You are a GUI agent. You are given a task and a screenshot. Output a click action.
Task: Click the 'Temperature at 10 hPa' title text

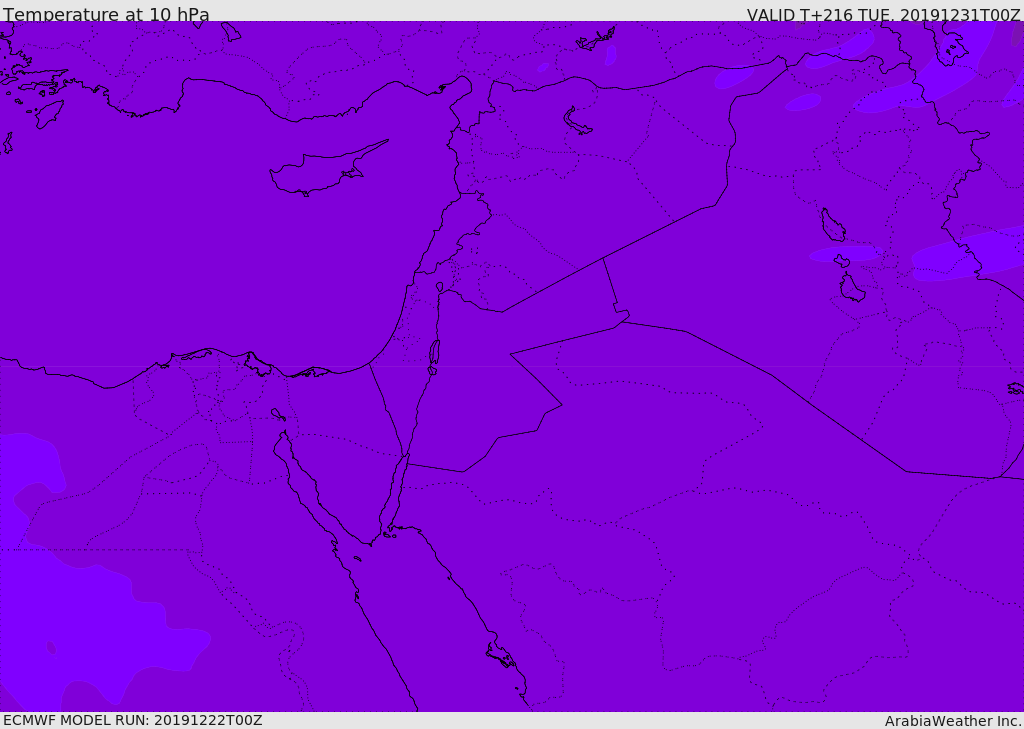coord(106,14)
